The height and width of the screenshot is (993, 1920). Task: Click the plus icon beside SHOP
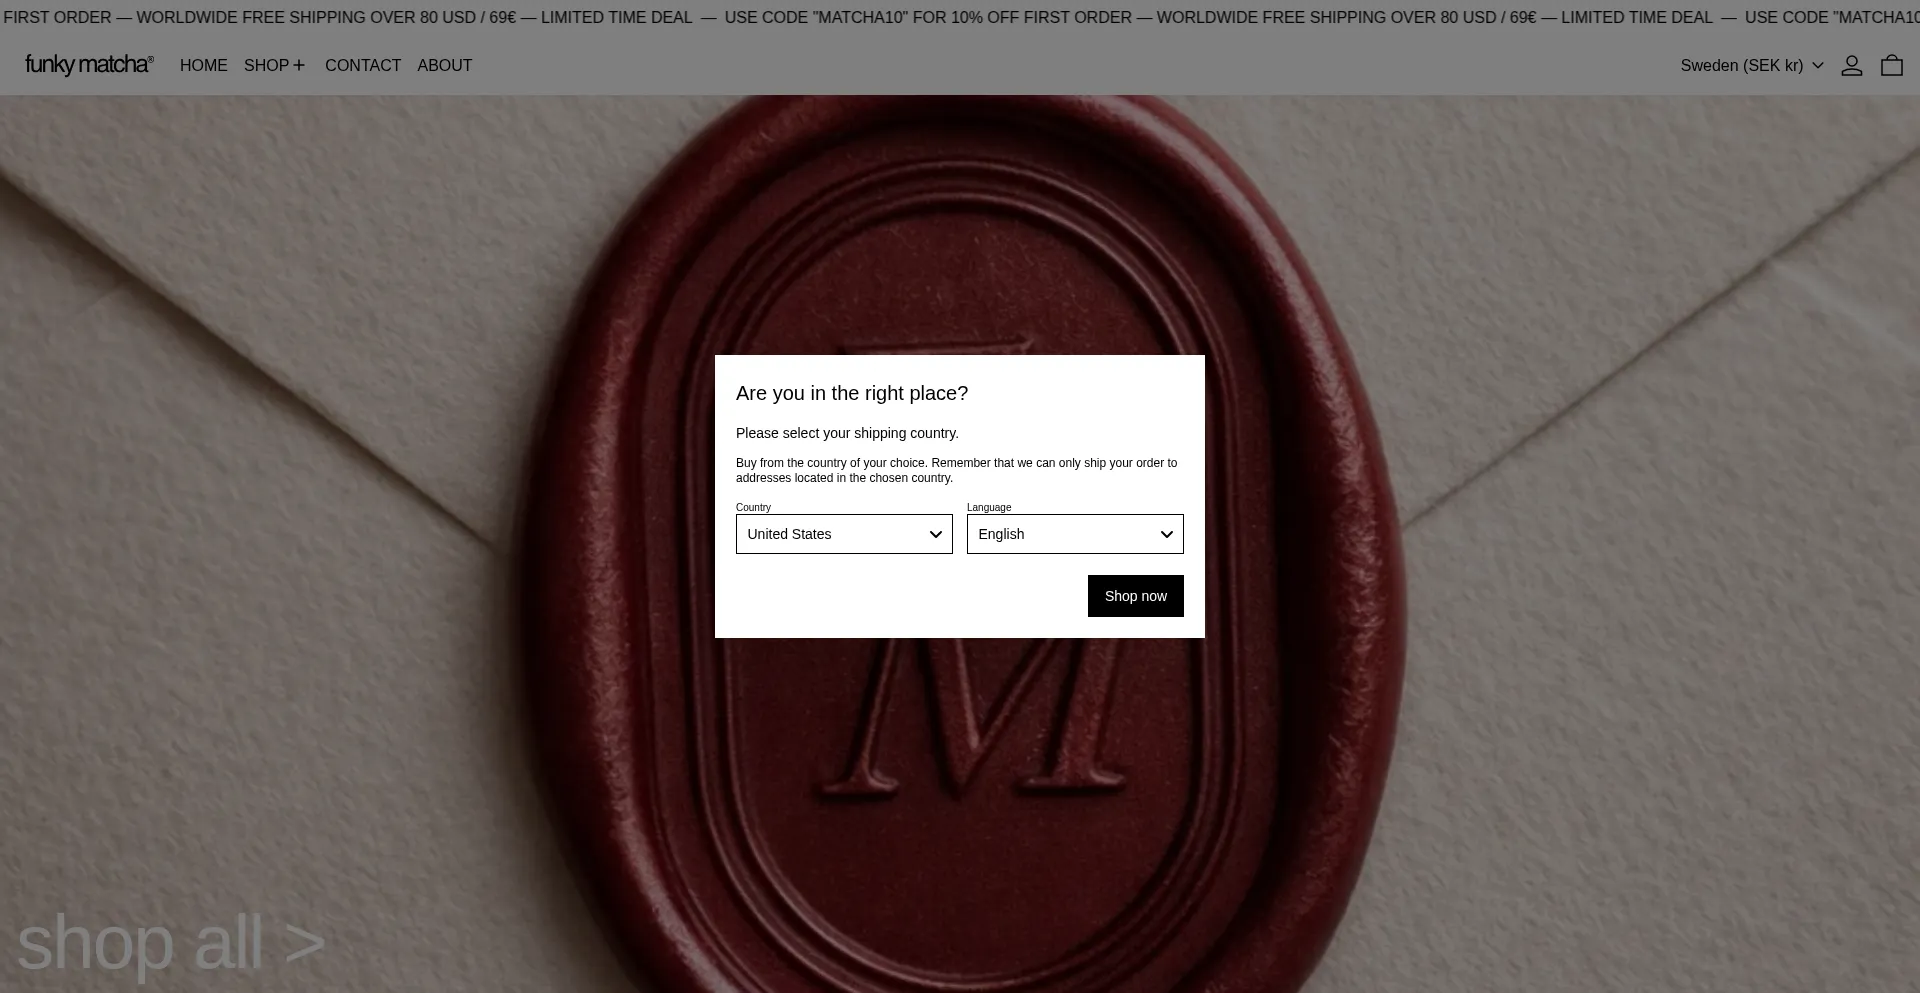(x=299, y=65)
